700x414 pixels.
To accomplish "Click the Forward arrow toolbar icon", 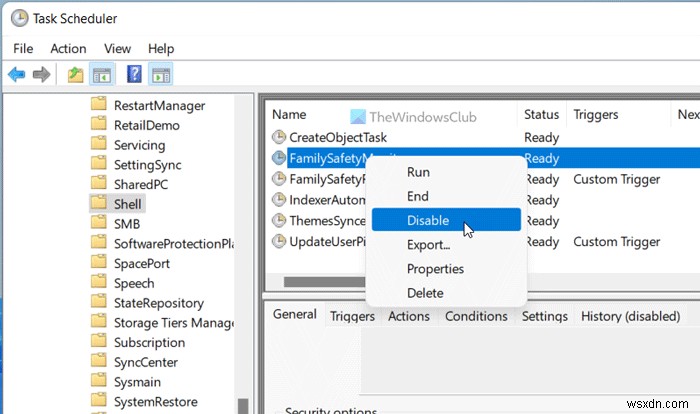I will 42,74.
